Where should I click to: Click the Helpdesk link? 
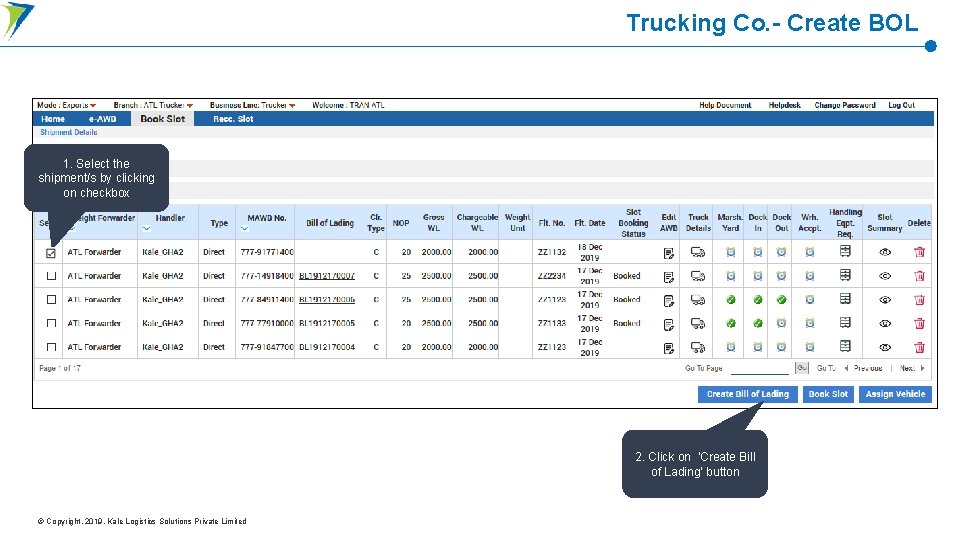coord(784,105)
